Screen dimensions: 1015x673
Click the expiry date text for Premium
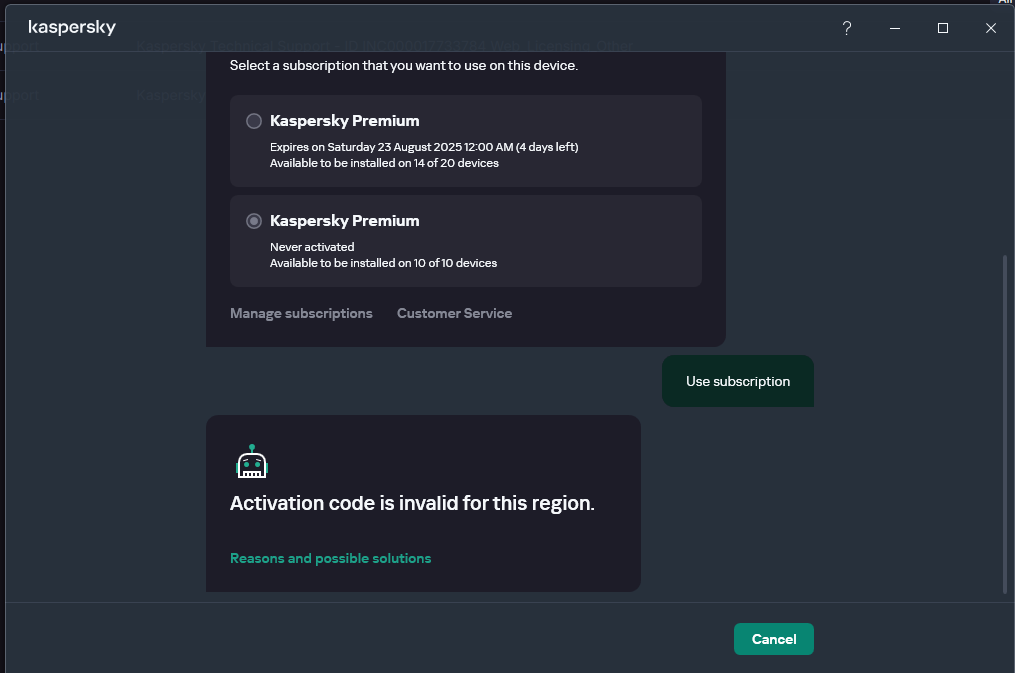[x=424, y=147]
